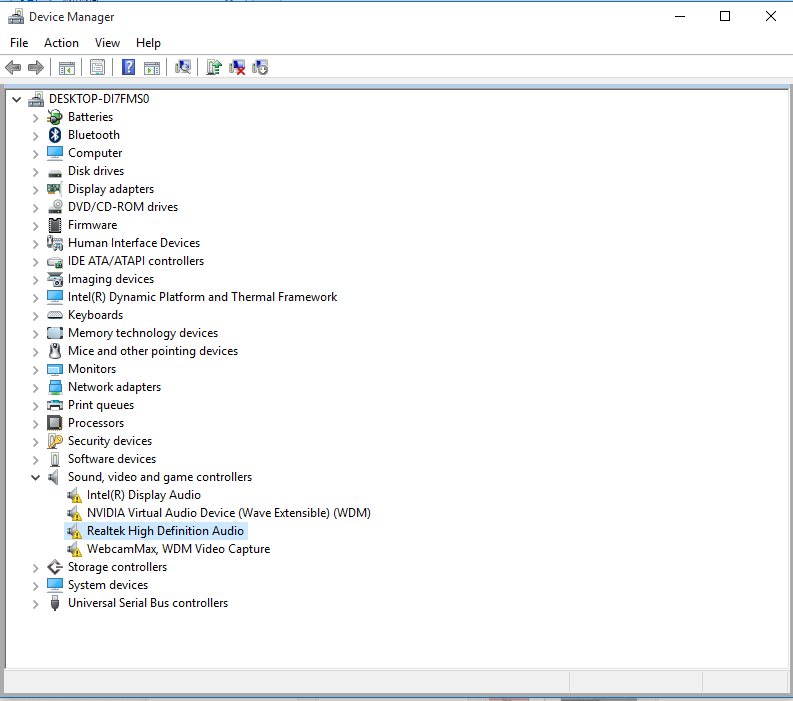The image size is (793, 701).
Task: Select Realtek High Definition Audio device
Action: (x=165, y=531)
